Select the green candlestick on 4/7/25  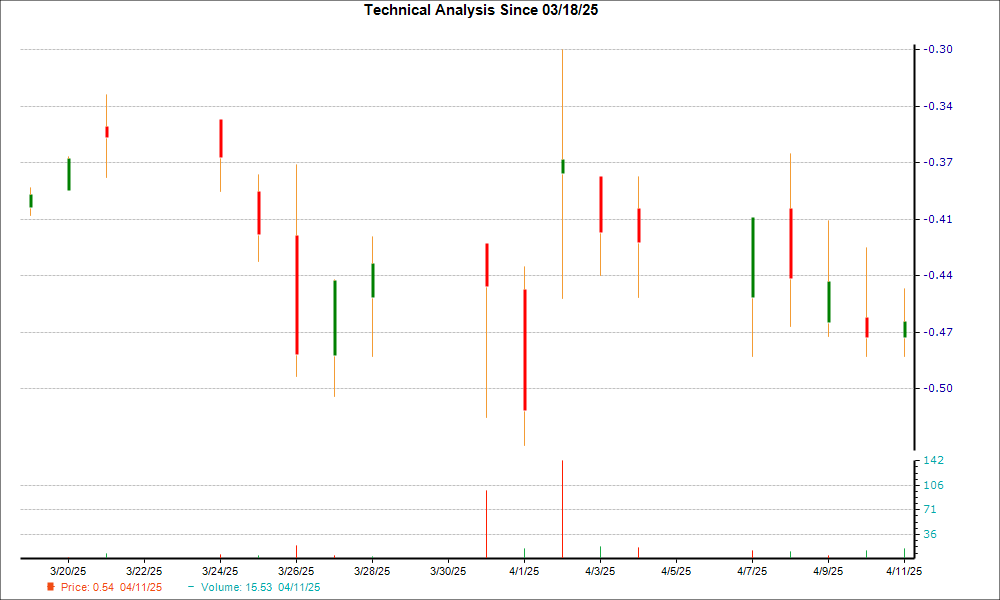[752, 257]
